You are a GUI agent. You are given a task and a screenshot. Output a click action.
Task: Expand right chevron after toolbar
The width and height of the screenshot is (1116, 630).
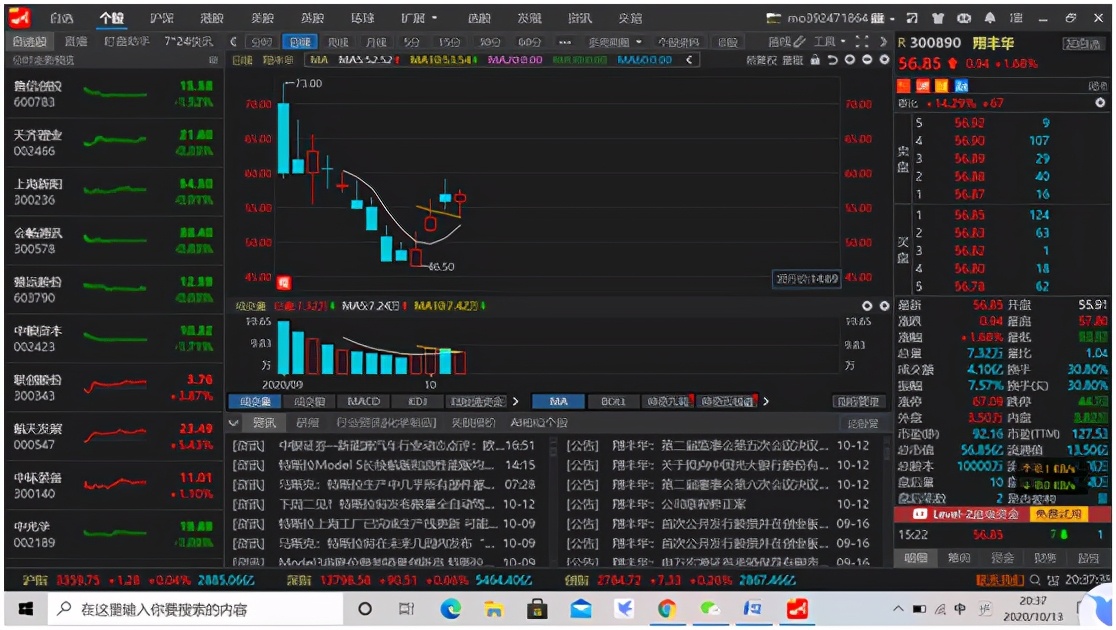point(883,42)
